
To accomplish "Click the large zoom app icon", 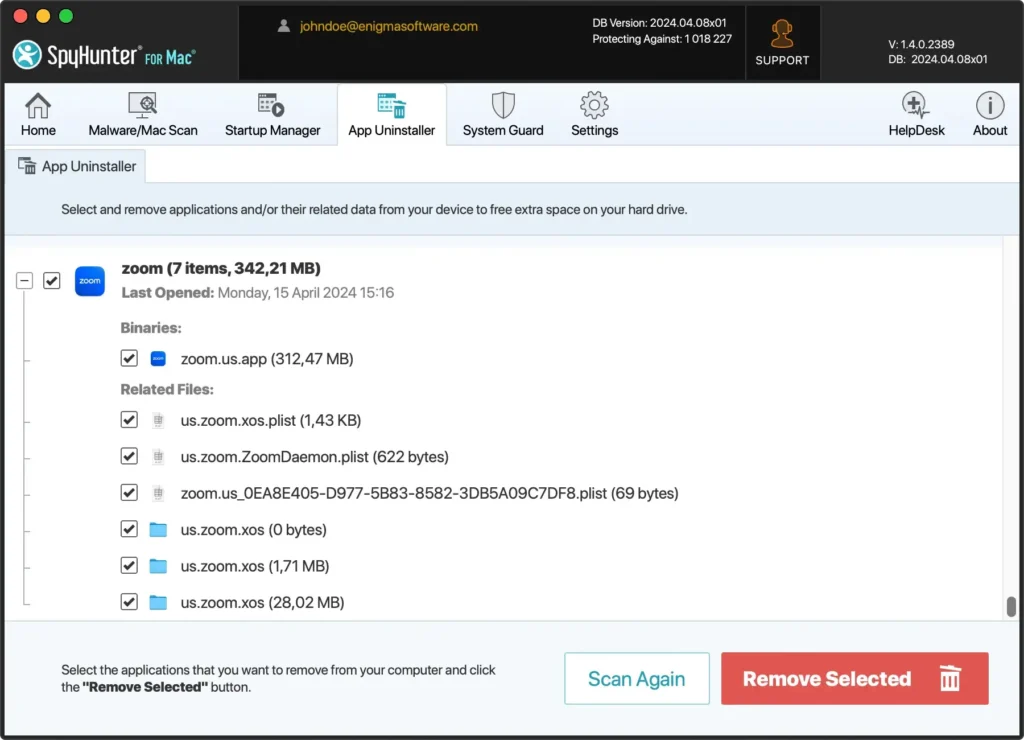I will click(89, 281).
